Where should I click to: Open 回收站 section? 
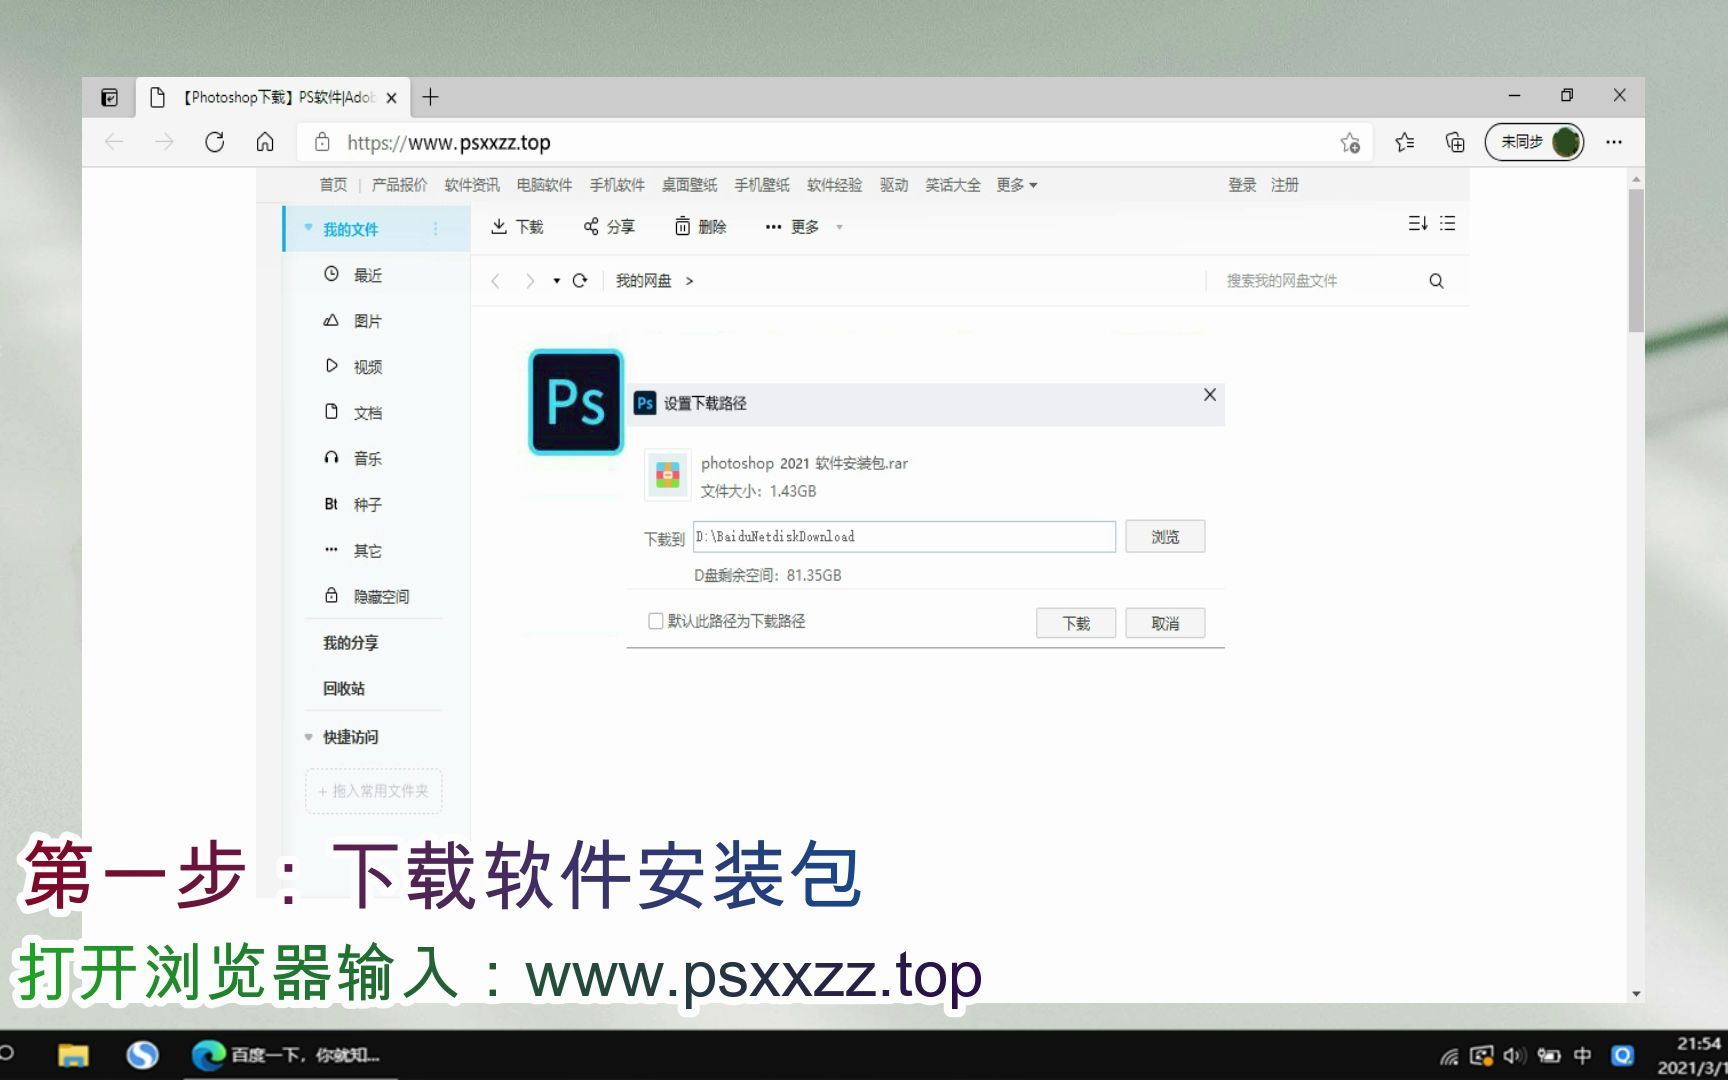click(x=343, y=689)
